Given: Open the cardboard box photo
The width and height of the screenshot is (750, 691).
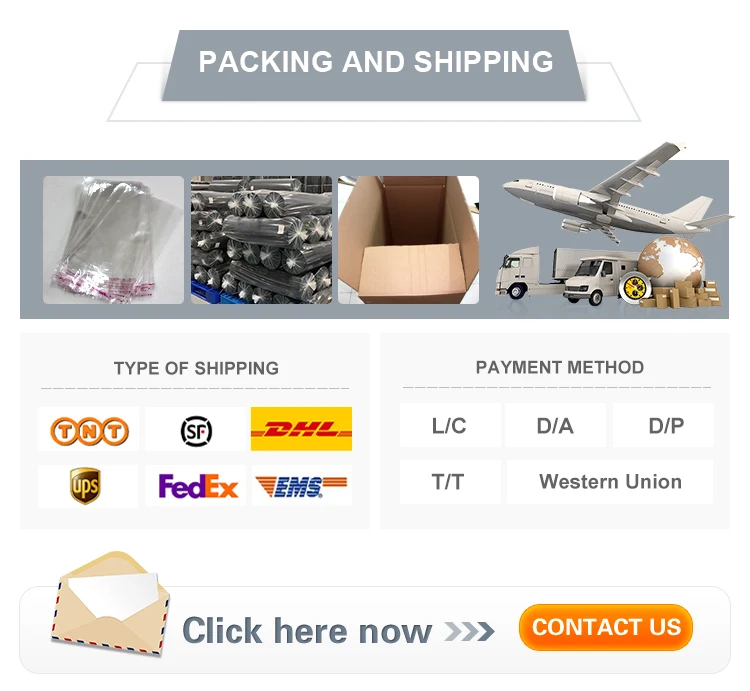Looking at the screenshot, I should click(x=408, y=240).
